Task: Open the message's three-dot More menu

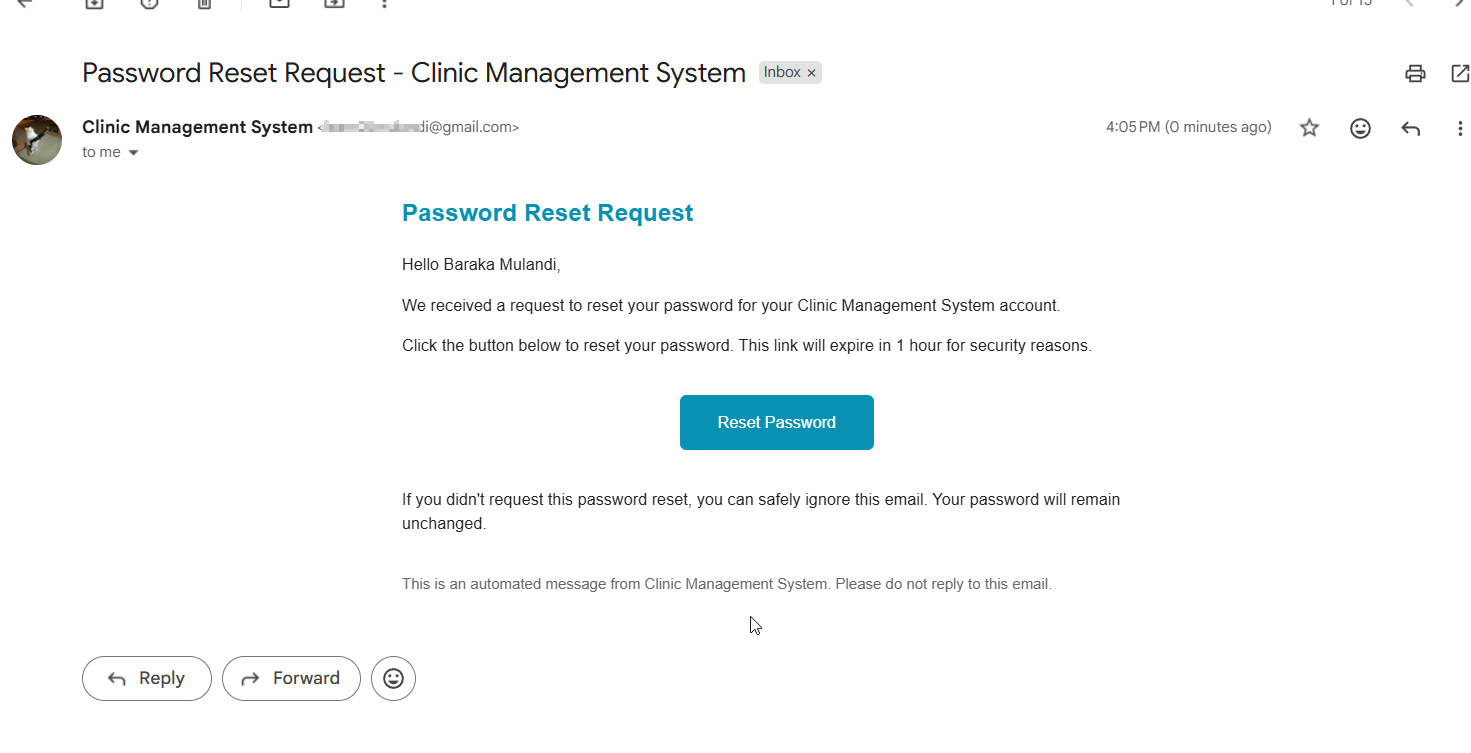Action: [1460, 128]
